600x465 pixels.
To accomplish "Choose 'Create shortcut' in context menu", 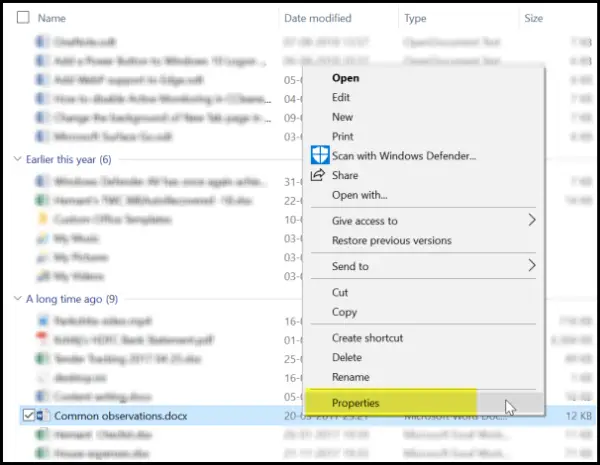I will pyautogui.click(x=367, y=338).
